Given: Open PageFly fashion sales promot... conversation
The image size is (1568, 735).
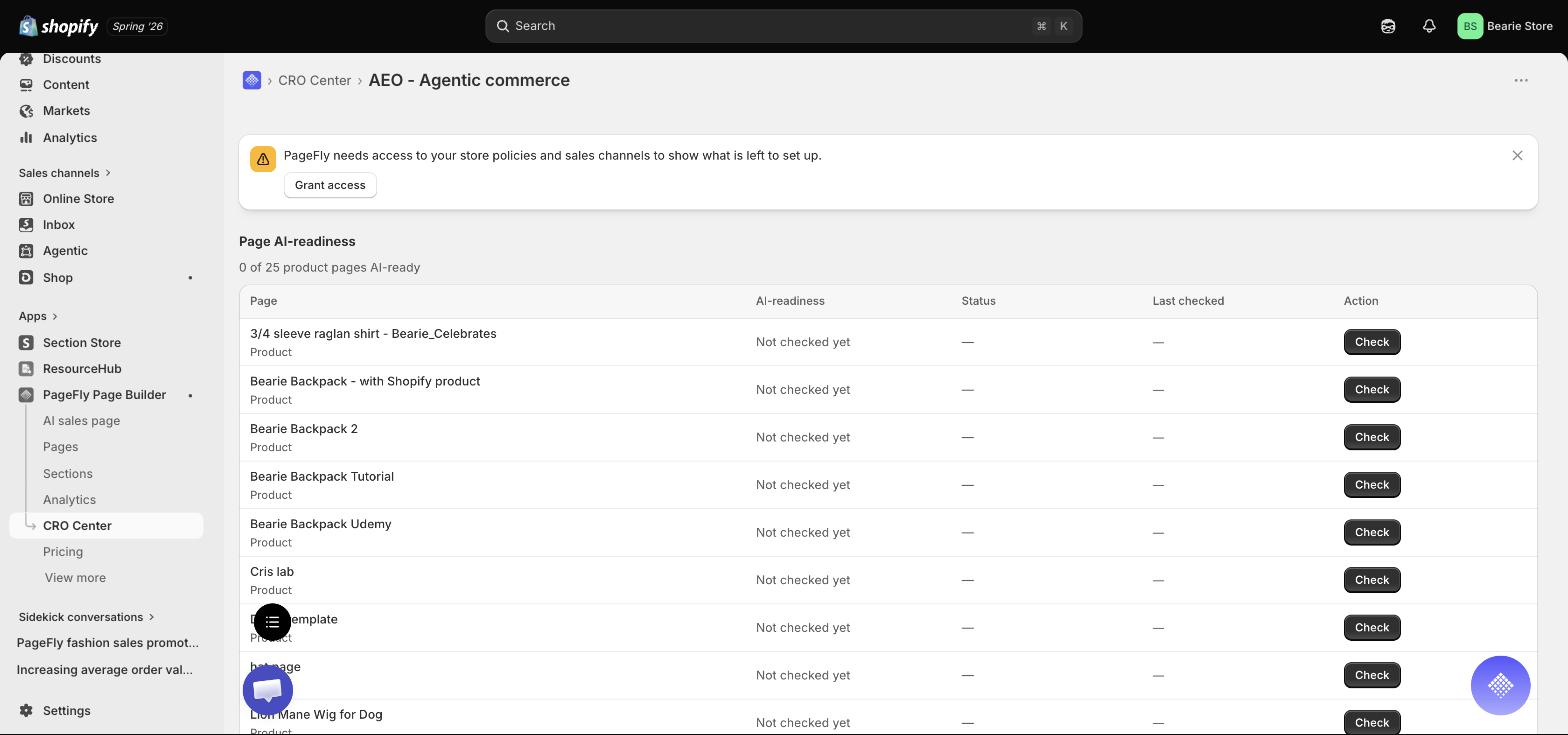Looking at the screenshot, I should point(107,643).
